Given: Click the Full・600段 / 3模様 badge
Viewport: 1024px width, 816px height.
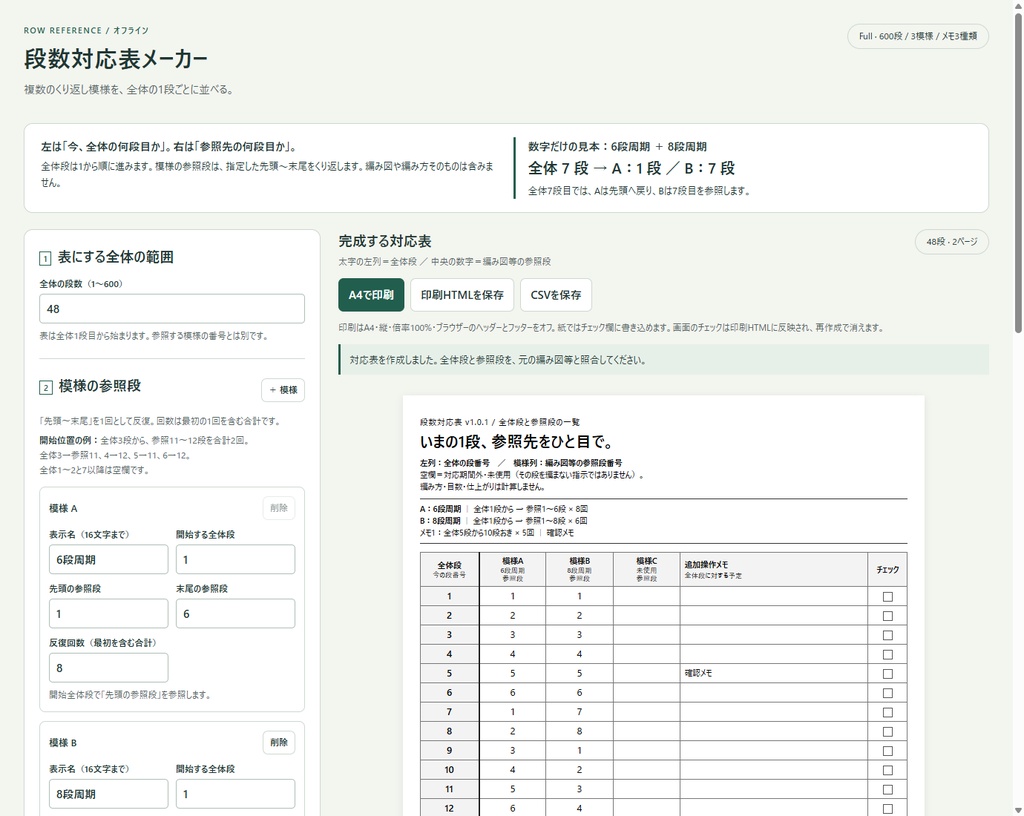Looking at the screenshot, I should (918, 37).
